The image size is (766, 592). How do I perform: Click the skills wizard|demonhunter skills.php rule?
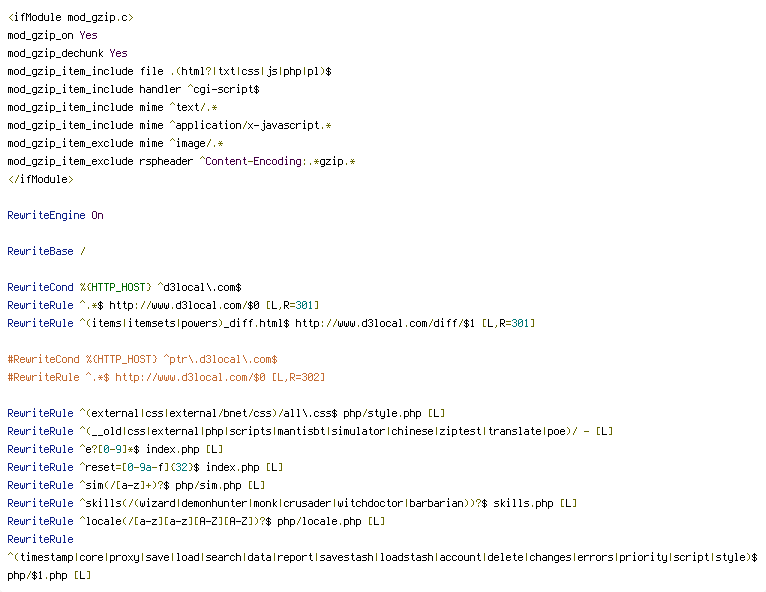[x=292, y=504]
